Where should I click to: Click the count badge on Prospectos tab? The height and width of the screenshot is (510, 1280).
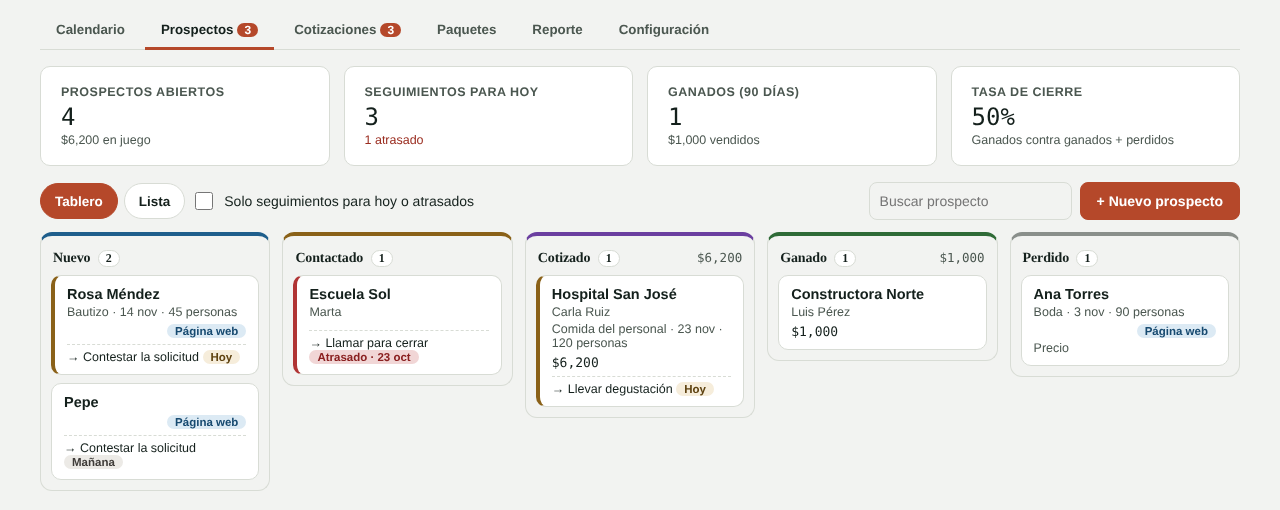(247, 30)
